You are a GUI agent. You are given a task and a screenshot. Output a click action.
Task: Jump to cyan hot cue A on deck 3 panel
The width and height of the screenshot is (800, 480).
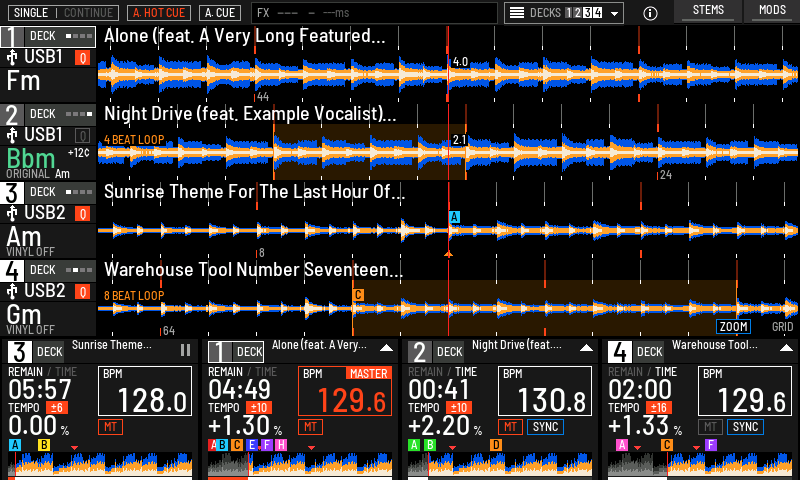[15, 445]
